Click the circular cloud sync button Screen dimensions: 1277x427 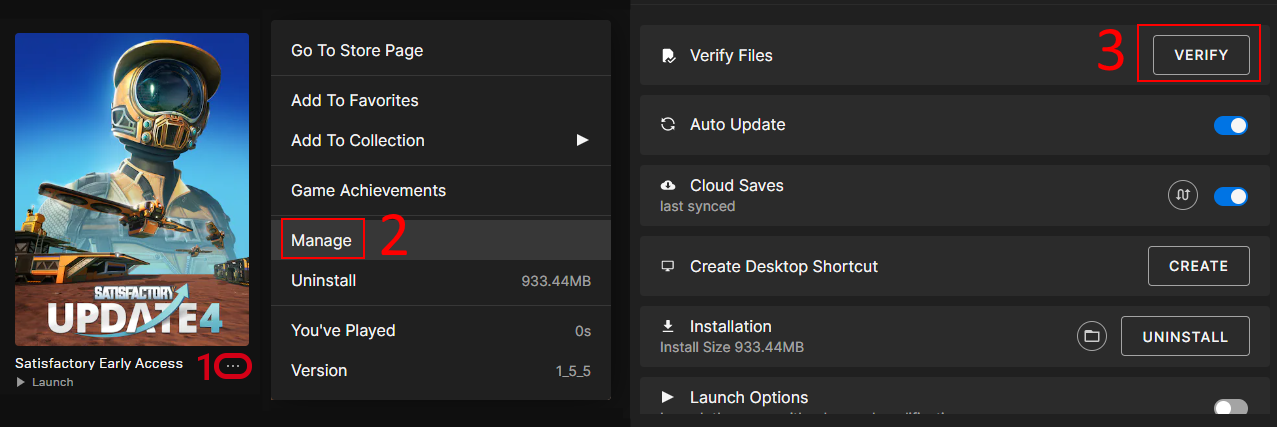[1183, 195]
